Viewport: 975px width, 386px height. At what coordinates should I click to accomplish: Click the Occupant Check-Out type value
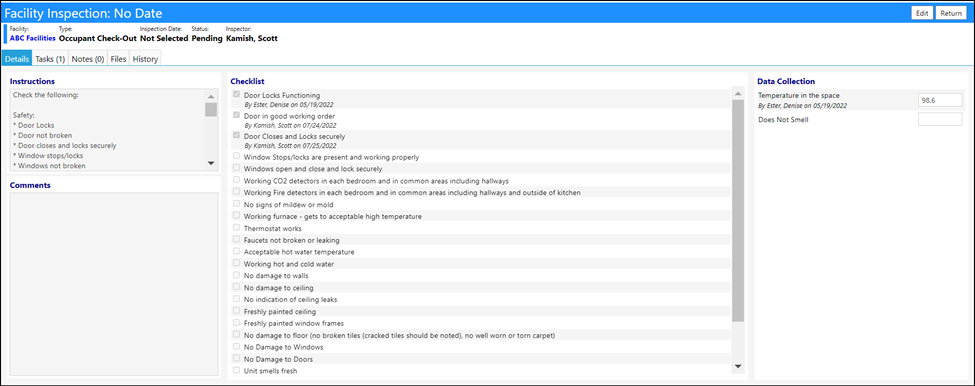click(98, 38)
